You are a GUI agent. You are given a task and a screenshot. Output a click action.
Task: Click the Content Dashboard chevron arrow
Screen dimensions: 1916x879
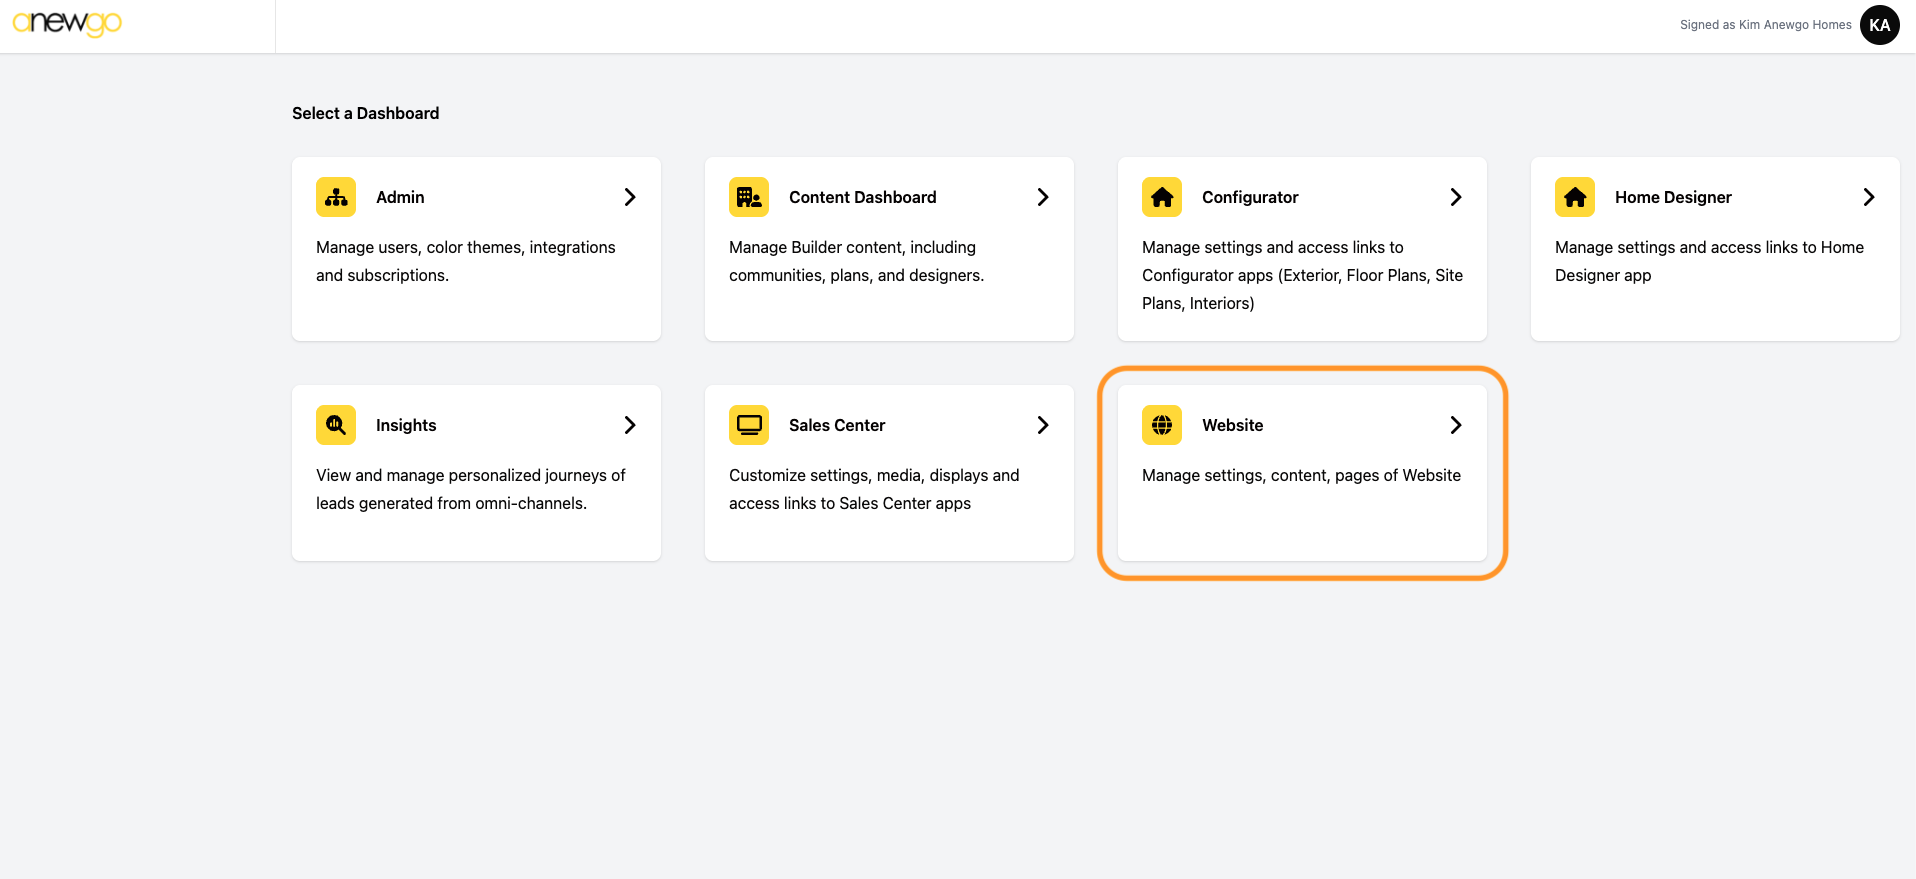coord(1043,197)
